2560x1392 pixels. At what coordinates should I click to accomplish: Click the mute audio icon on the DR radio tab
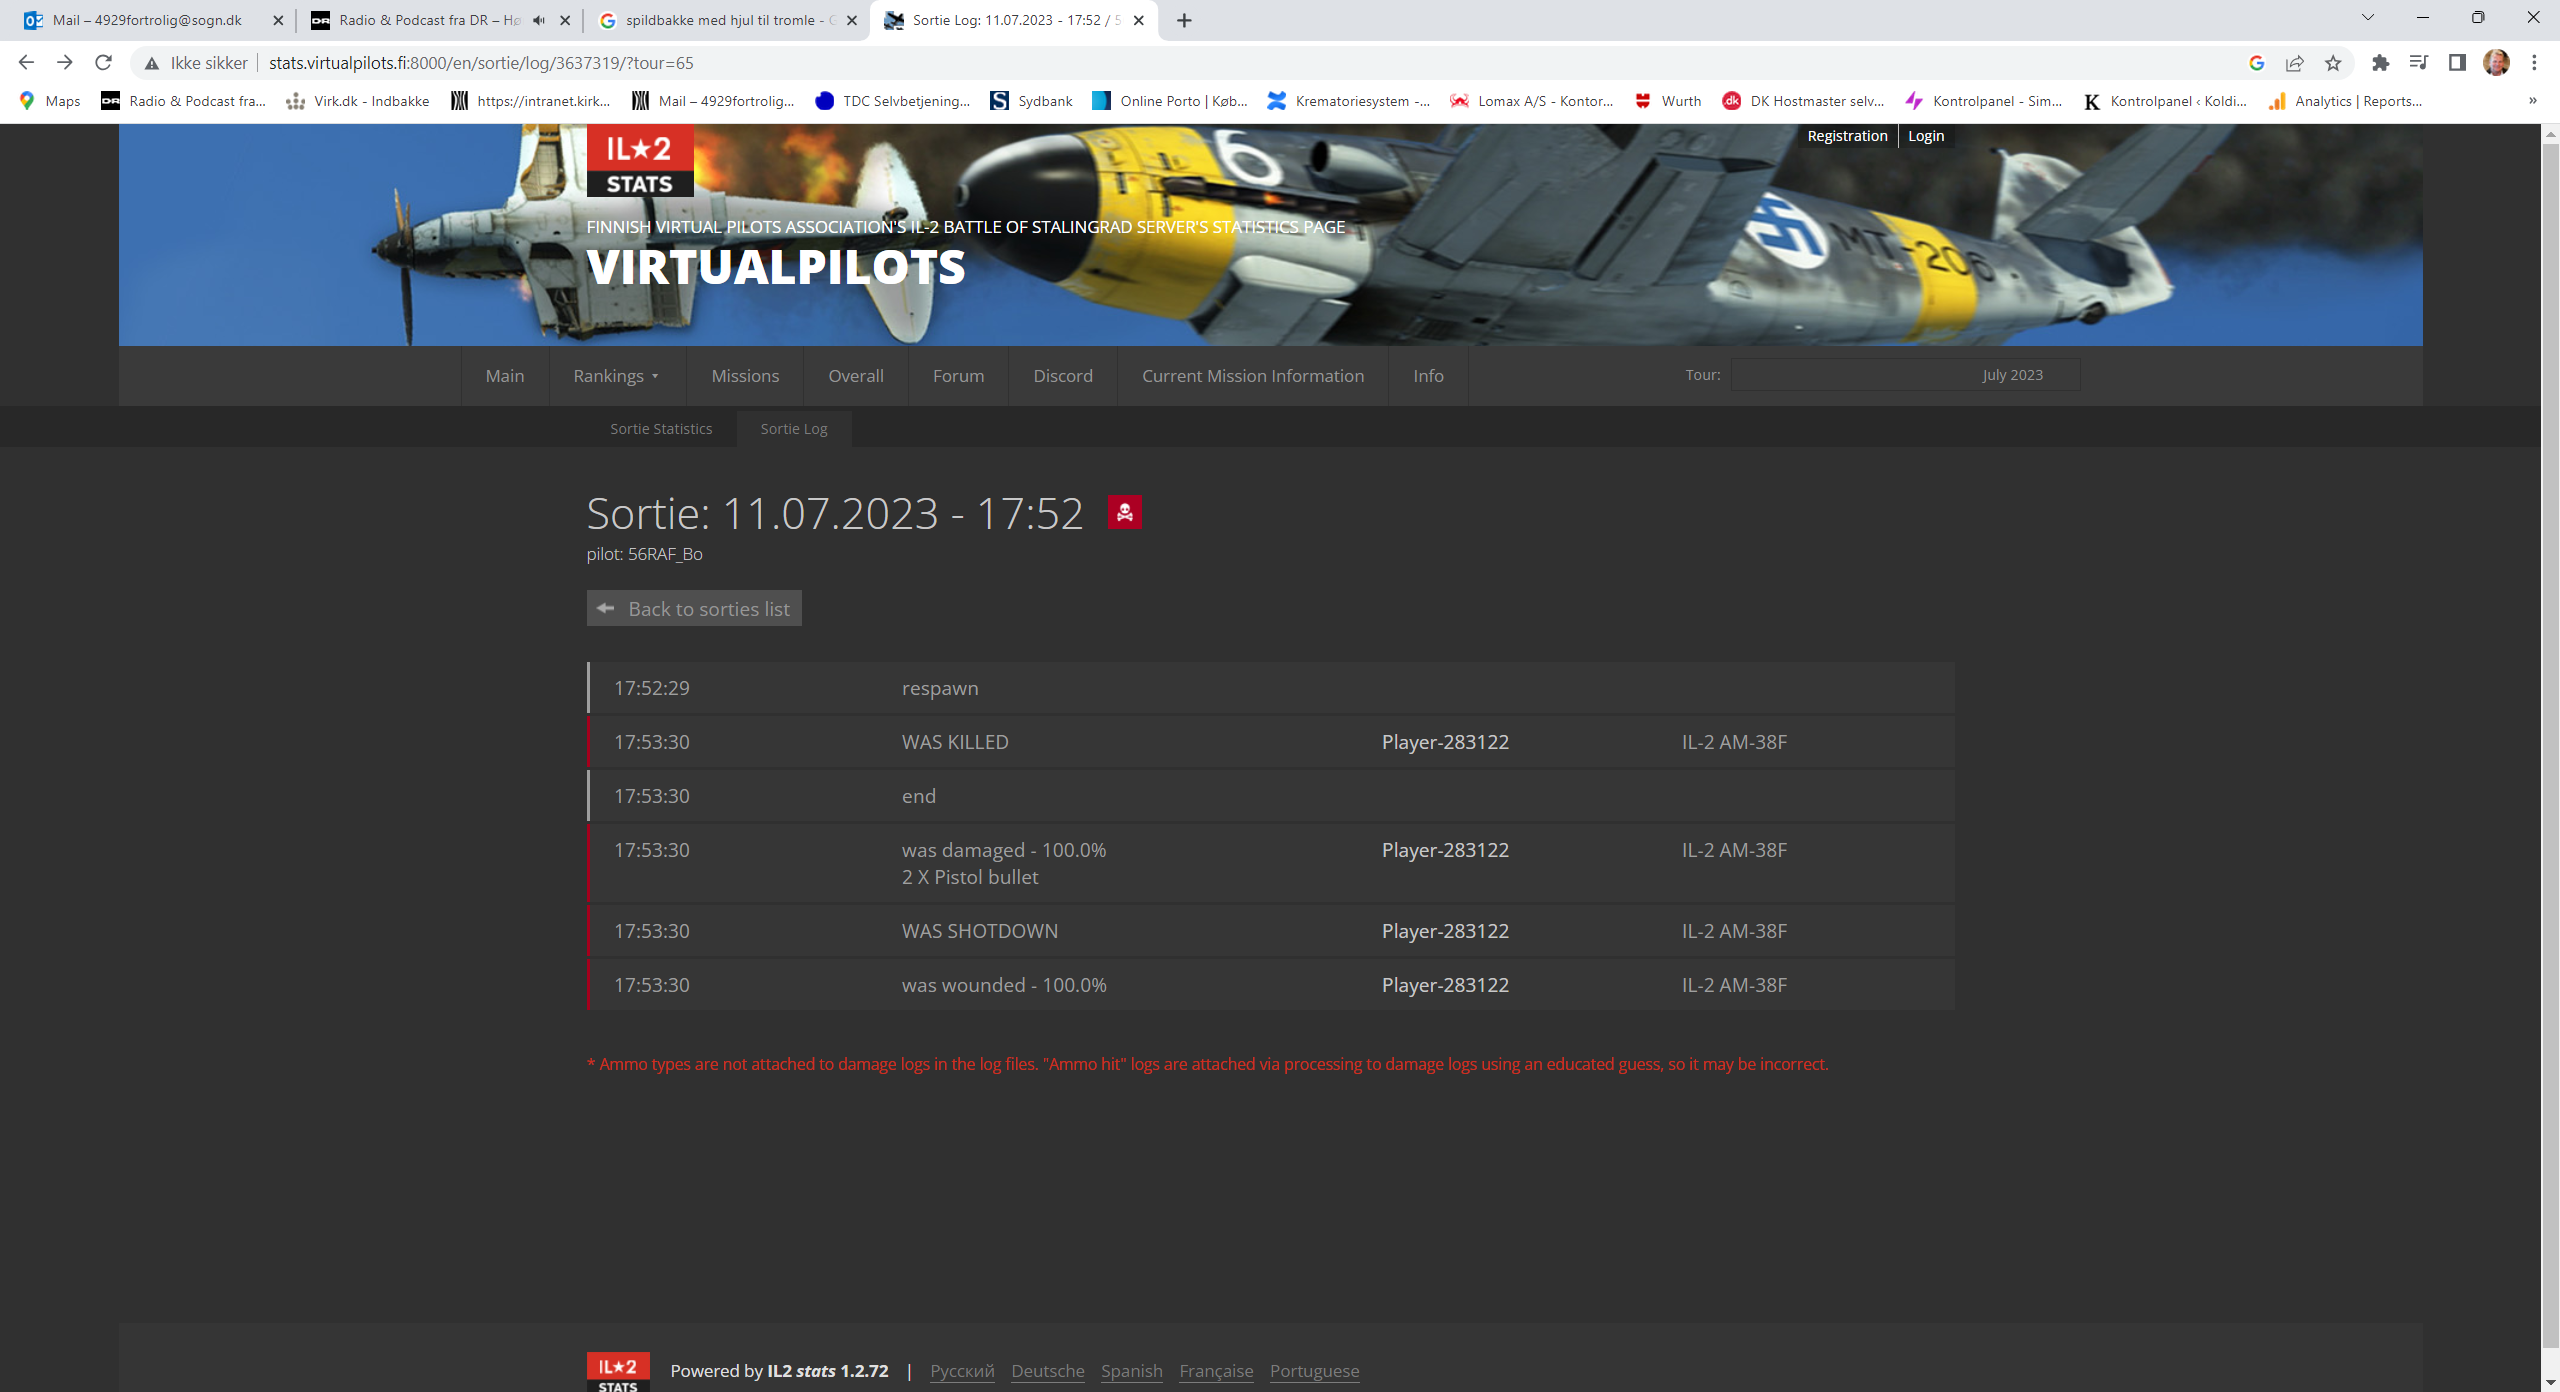pos(539,20)
